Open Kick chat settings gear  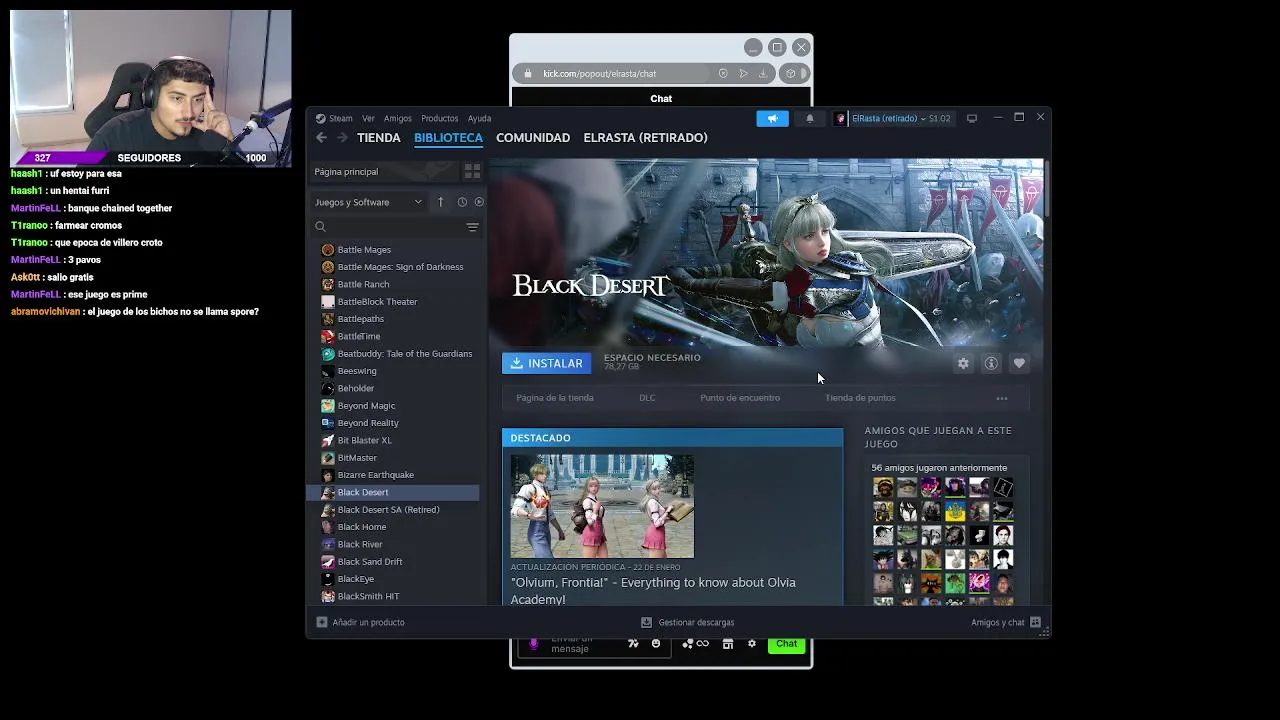click(752, 644)
